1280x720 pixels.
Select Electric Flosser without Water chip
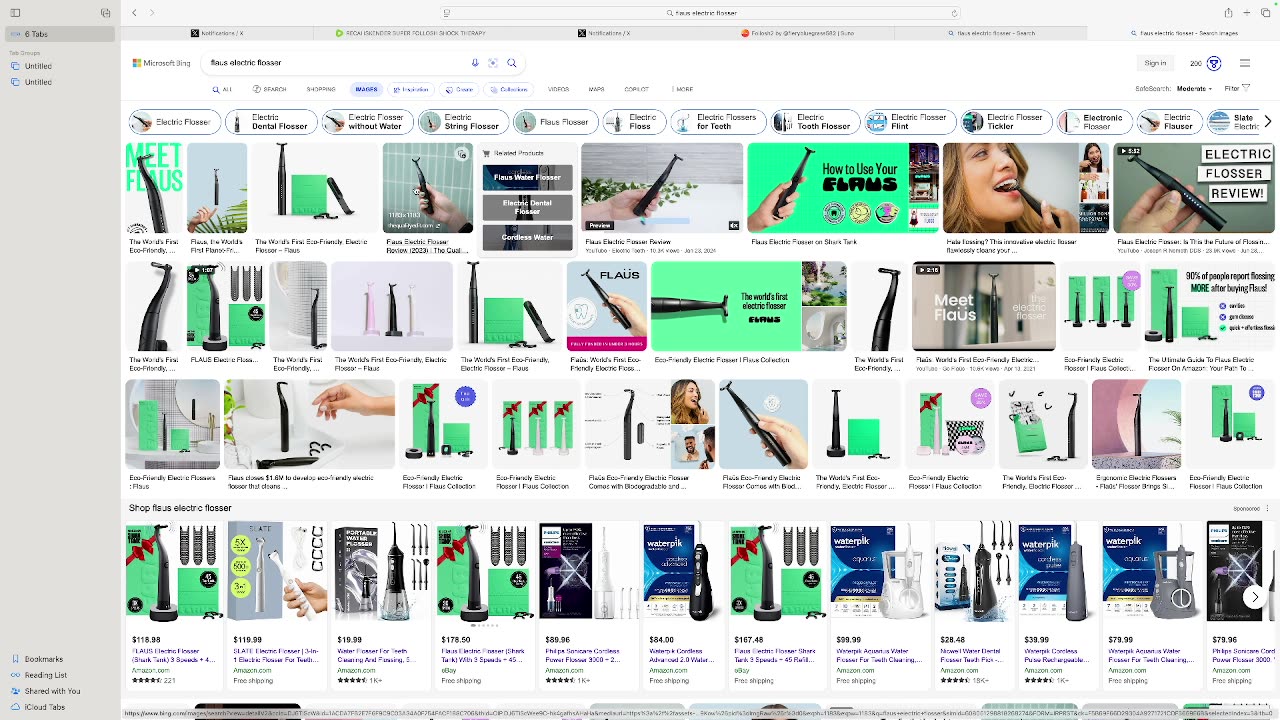tap(367, 122)
